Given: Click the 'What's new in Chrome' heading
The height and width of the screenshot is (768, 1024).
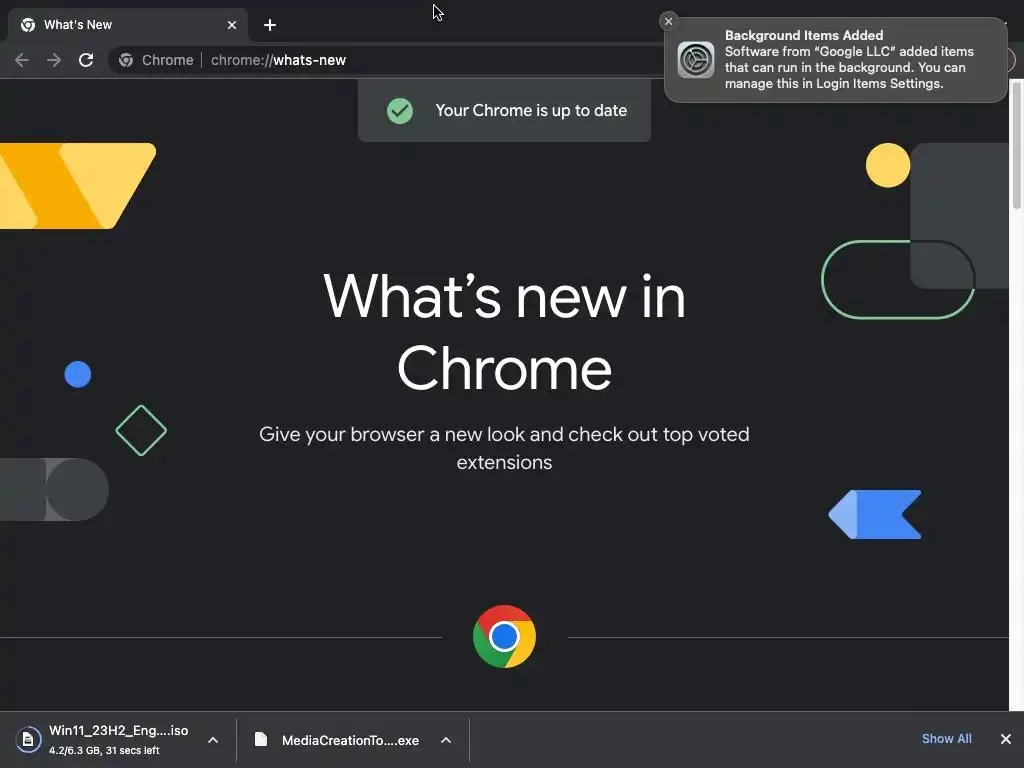Looking at the screenshot, I should point(504,332).
